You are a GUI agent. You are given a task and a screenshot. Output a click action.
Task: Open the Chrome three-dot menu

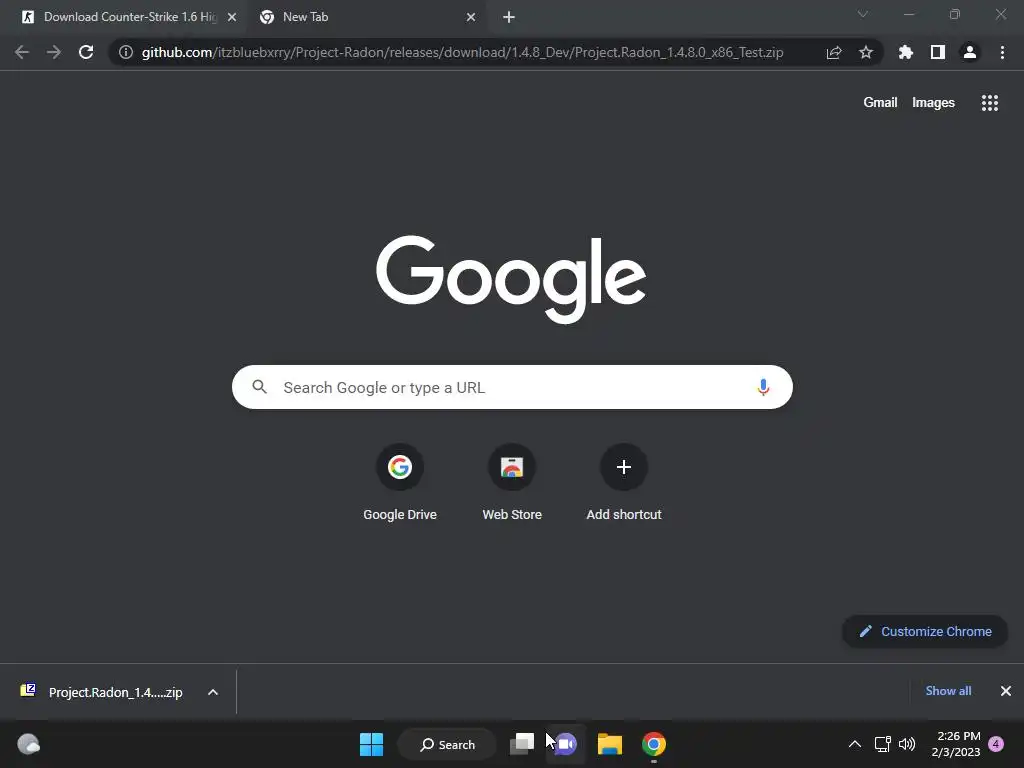point(1002,52)
